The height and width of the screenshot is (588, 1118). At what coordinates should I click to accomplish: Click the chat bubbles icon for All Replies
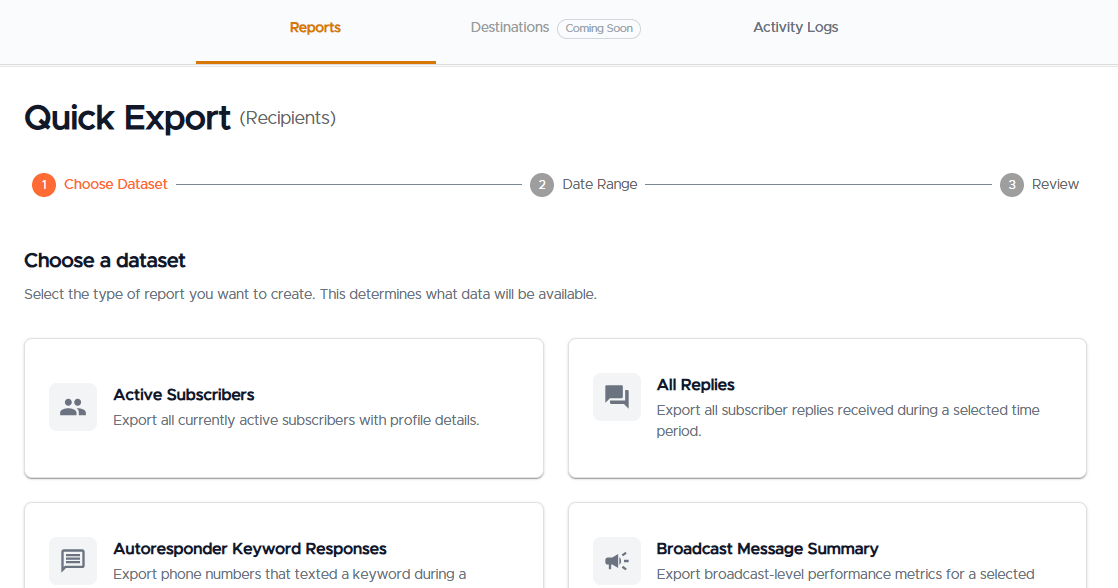coord(617,397)
